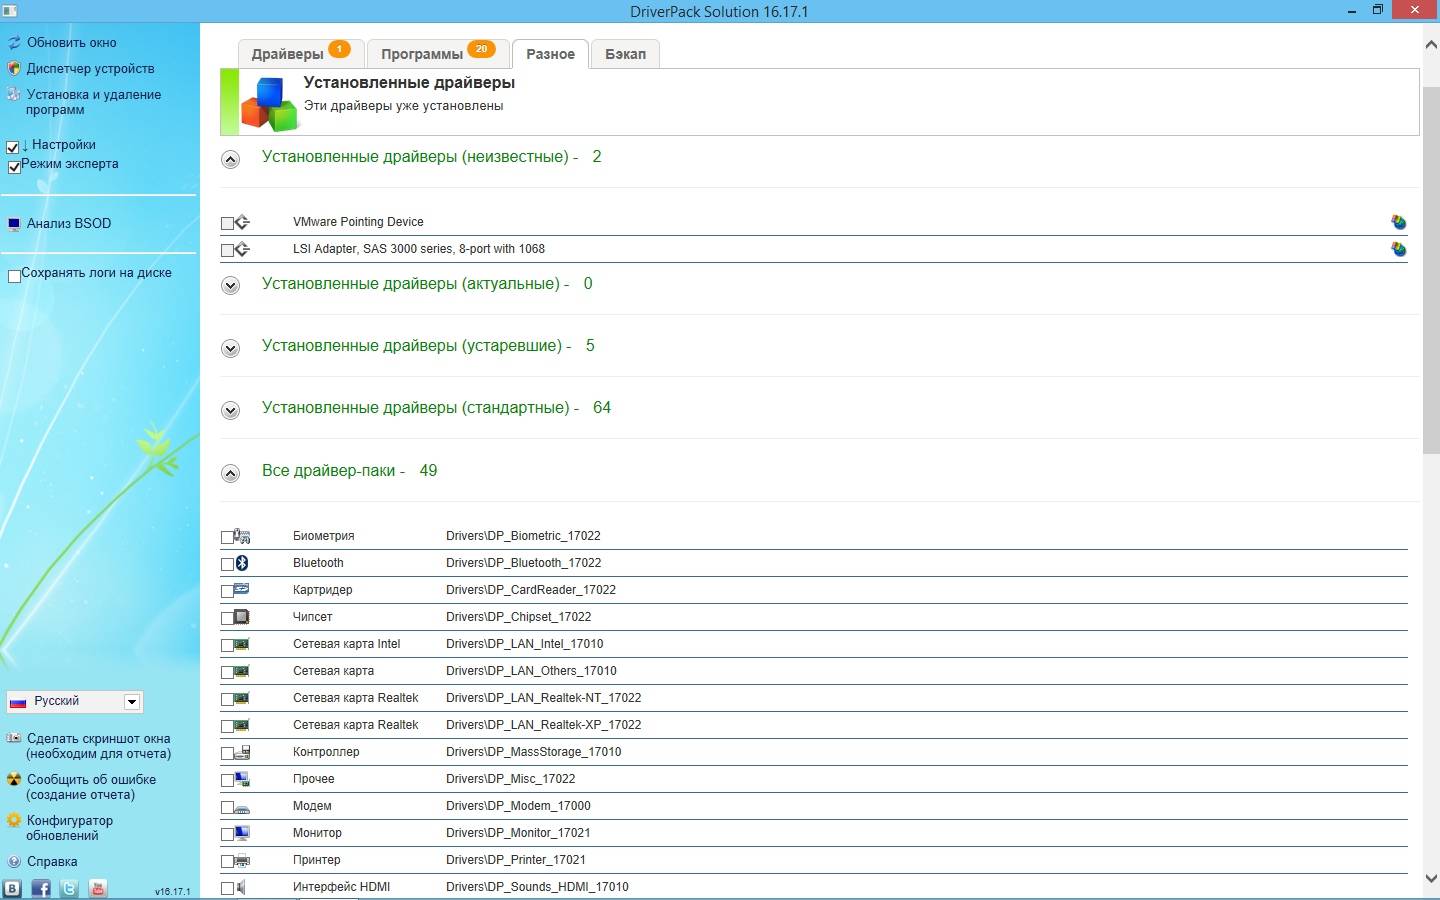
Task: Open Конфигуратор обновлений
Action: click(x=69, y=828)
